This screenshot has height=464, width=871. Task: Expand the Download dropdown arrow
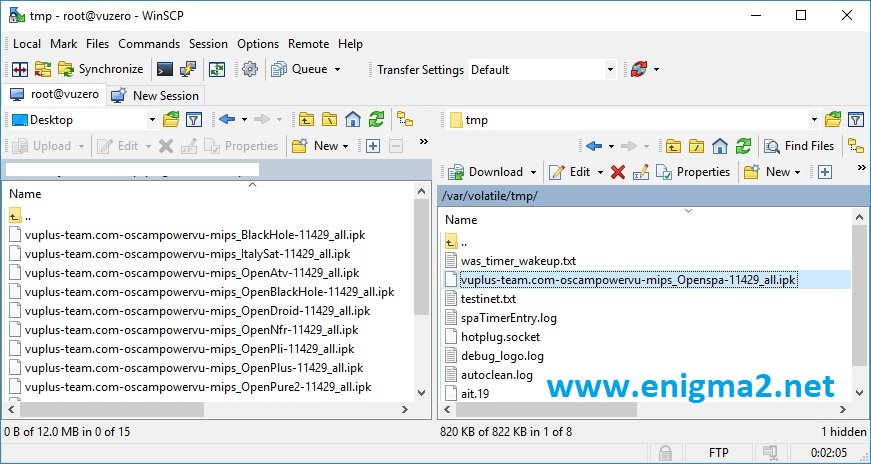click(533, 172)
